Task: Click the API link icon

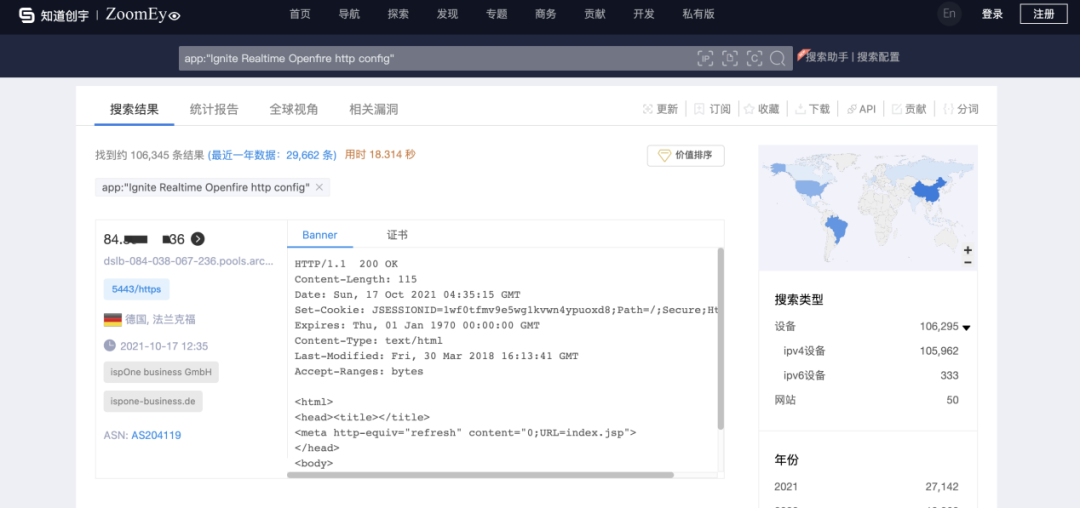Action: coord(851,109)
